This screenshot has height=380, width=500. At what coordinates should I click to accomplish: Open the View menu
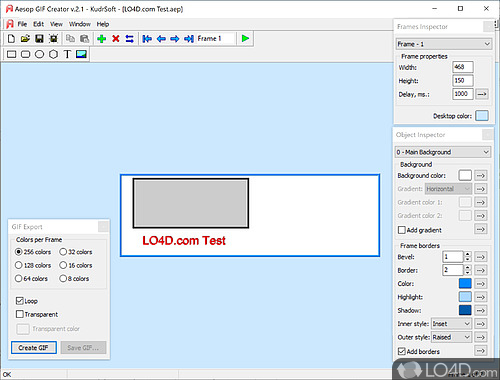pyautogui.click(x=56, y=24)
